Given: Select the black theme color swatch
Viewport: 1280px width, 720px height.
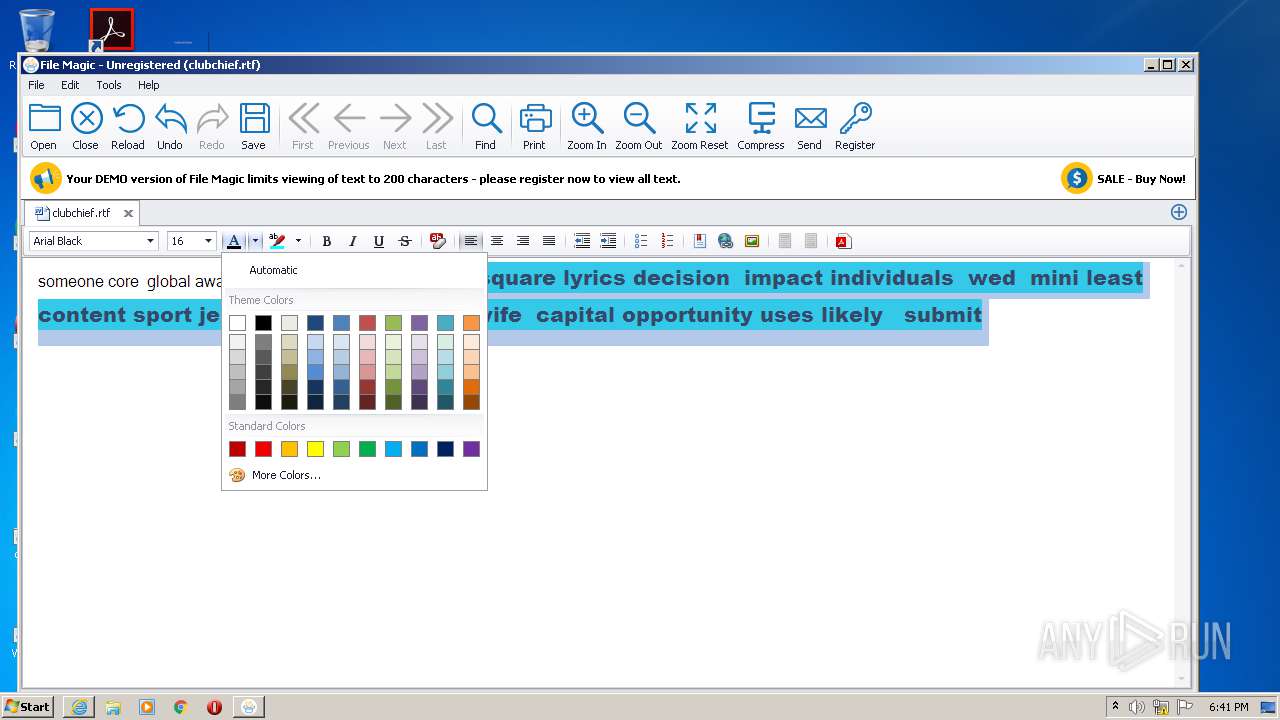Looking at the screenshot, I should (263, 323).
